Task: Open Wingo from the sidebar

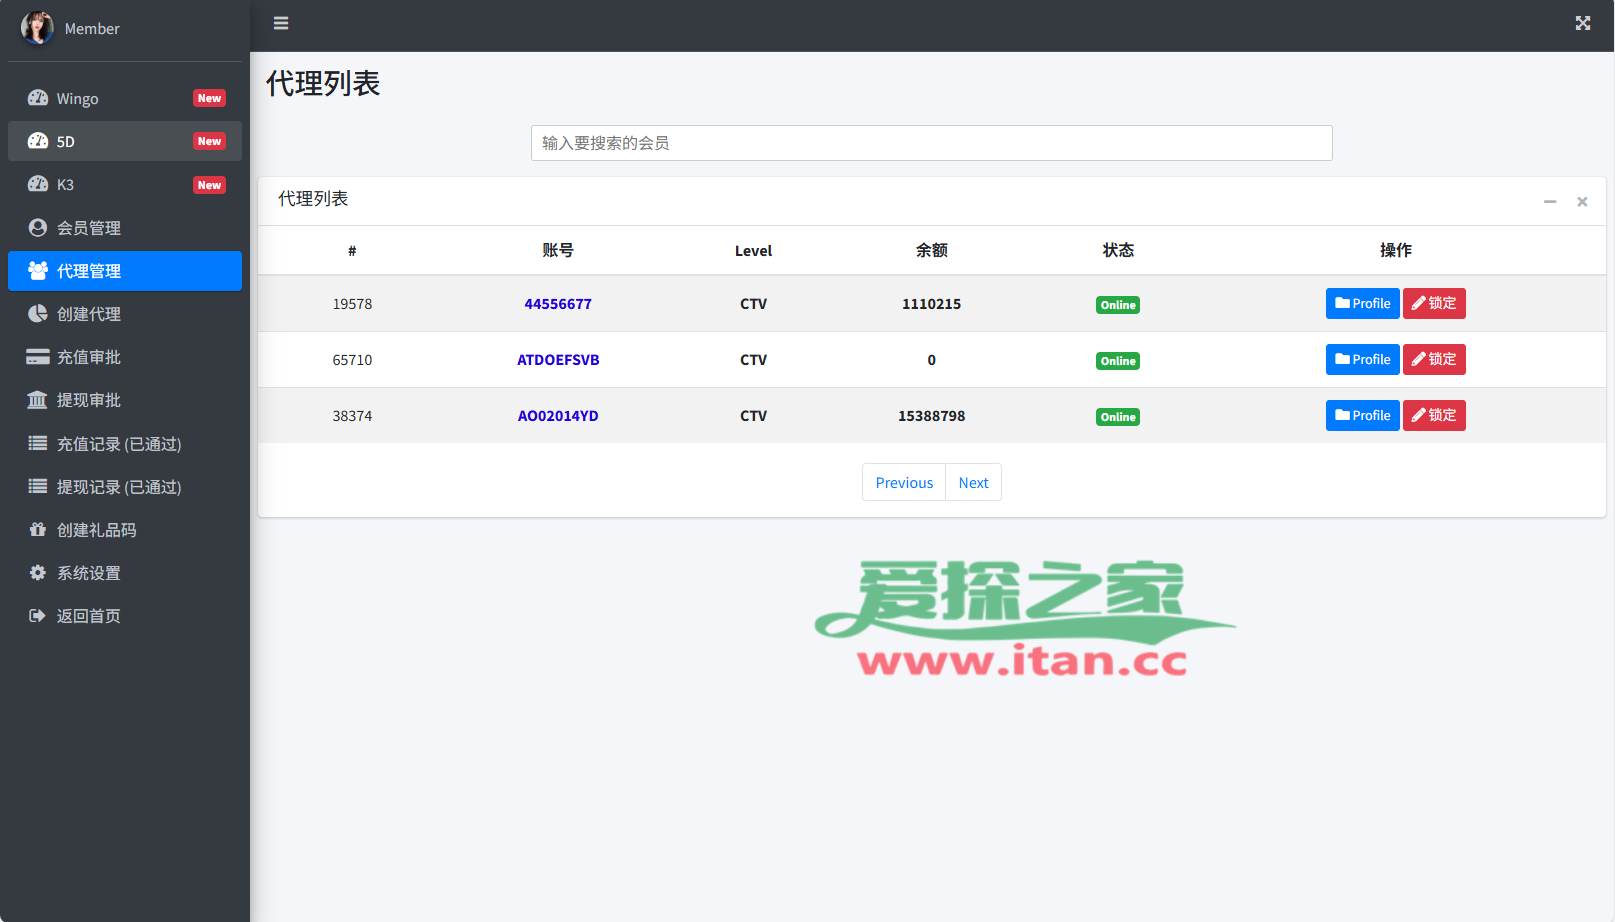Action: [x=77, y=98]
